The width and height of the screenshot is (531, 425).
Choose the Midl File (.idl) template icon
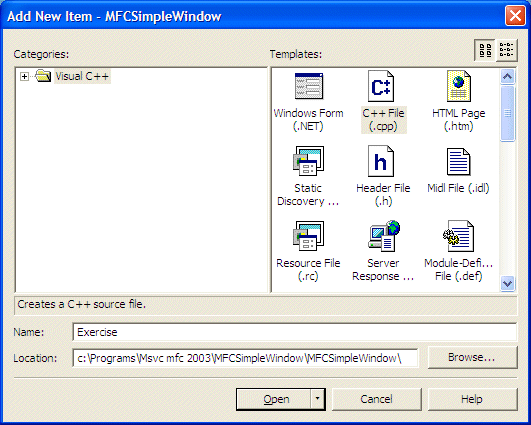[x=459, y=162]
